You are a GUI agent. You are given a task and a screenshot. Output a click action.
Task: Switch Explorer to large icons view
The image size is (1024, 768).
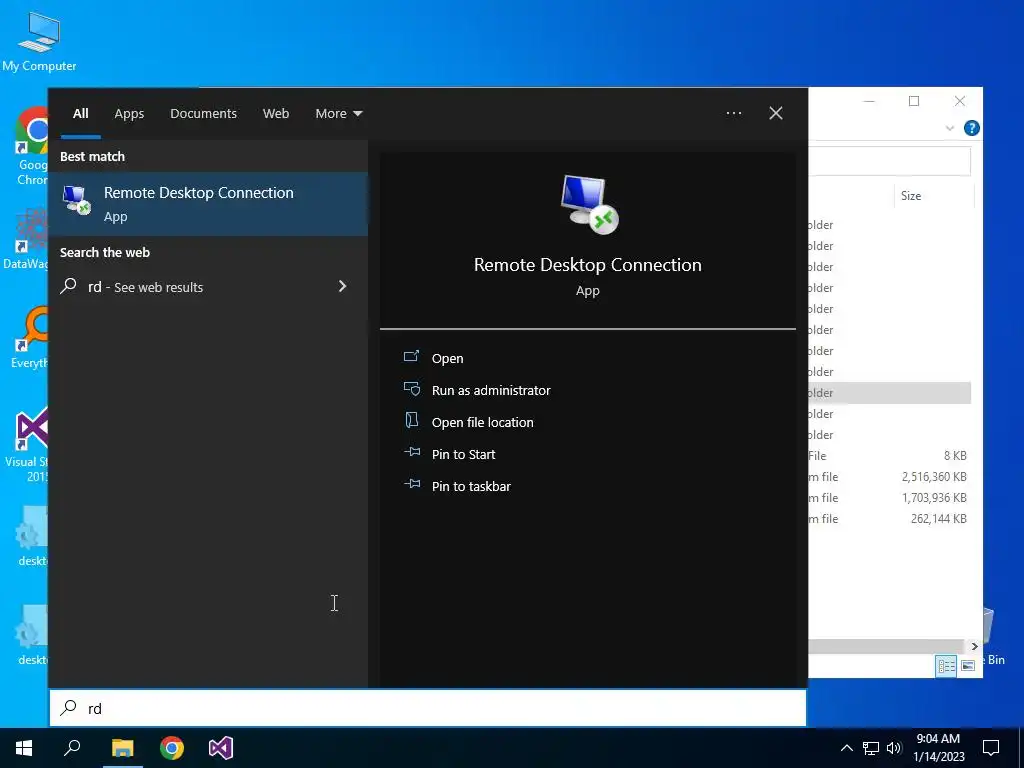(x=968, y=665)
